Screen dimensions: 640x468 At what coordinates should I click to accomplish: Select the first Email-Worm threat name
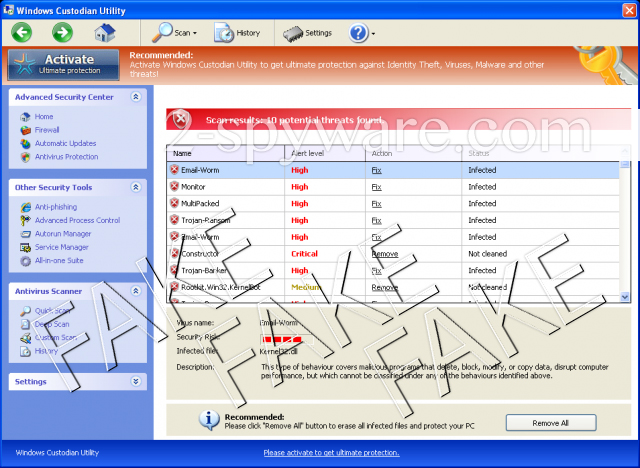[200, 170]
